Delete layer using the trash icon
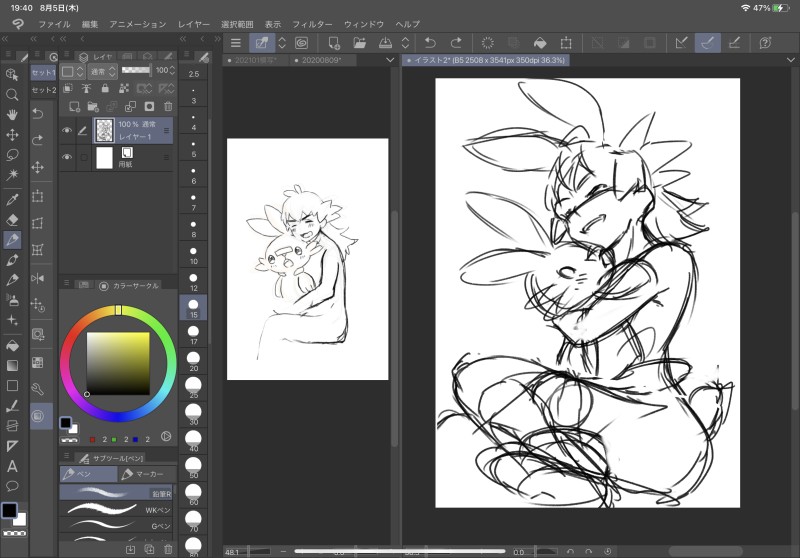This screenshot has height=558, width=800. coord(168,105)
